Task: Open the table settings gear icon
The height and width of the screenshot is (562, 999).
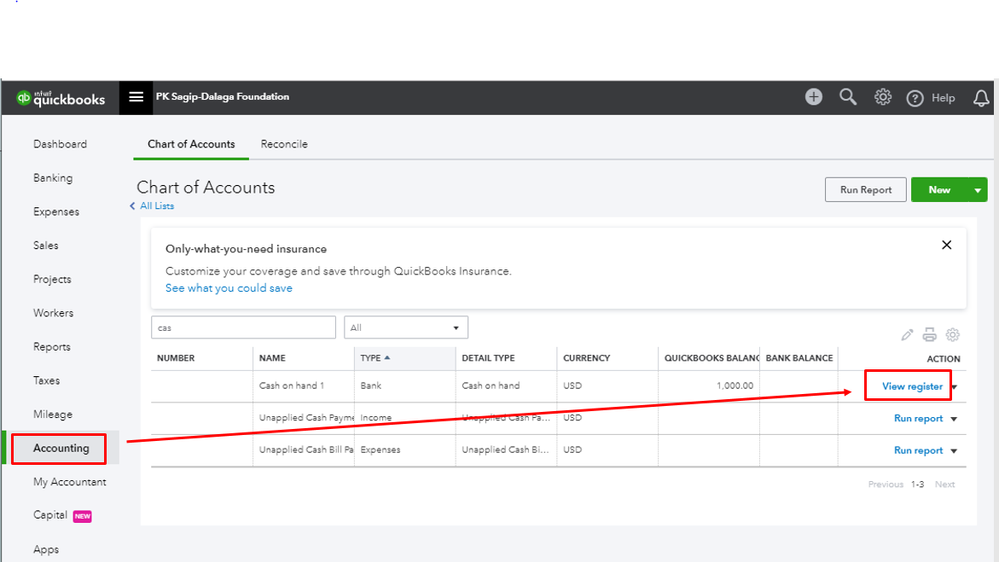Action: 953,335
